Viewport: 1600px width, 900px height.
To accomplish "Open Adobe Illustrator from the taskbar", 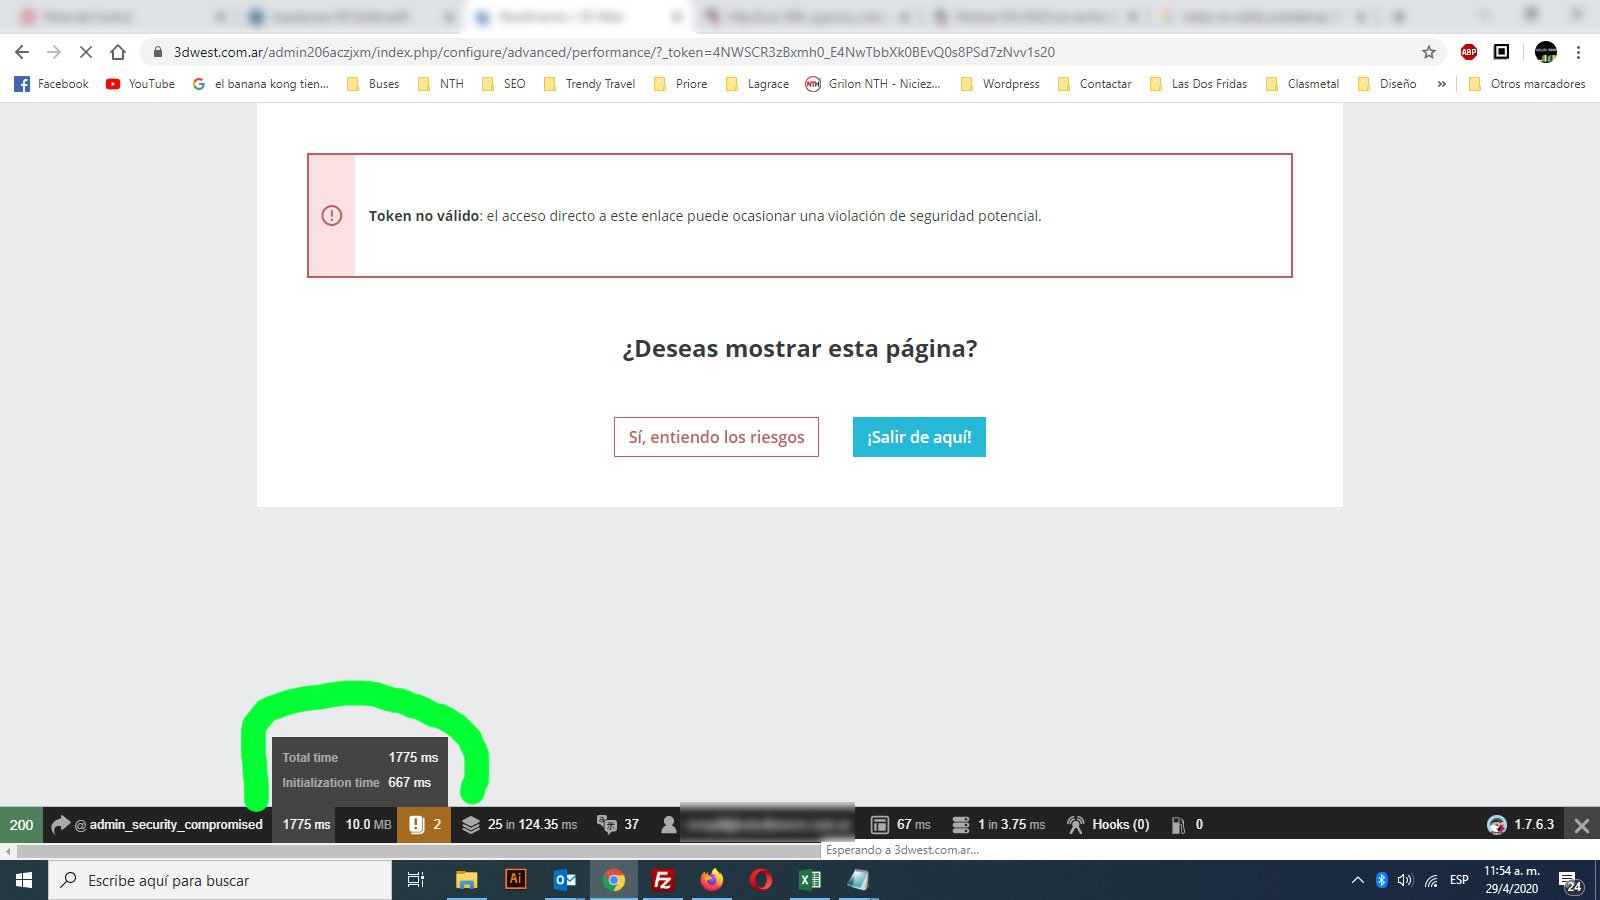I will pos(516,880).
